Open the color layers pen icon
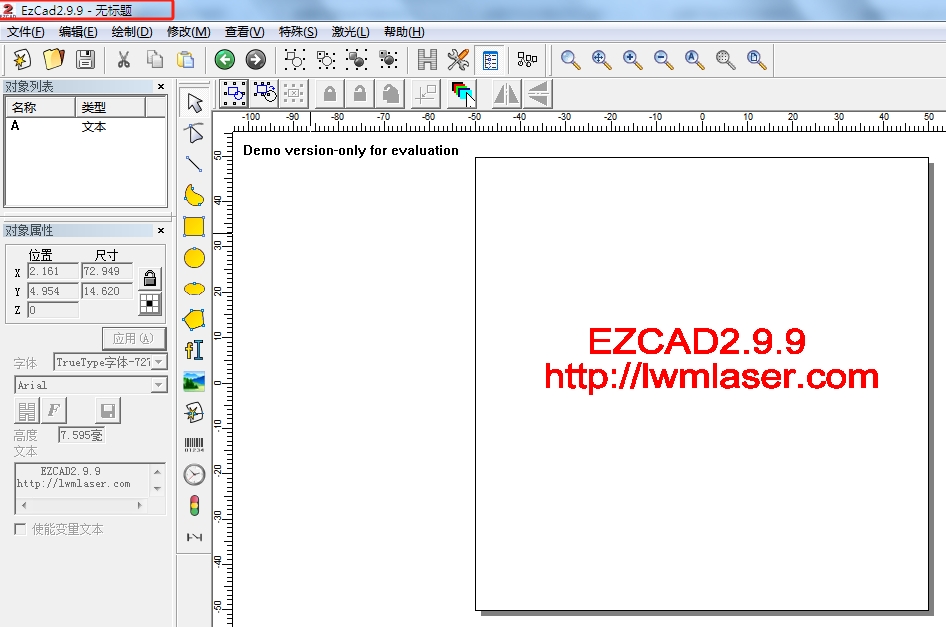Image resolution: width=946 pixels, height=627 pixels. coord(463,94)
